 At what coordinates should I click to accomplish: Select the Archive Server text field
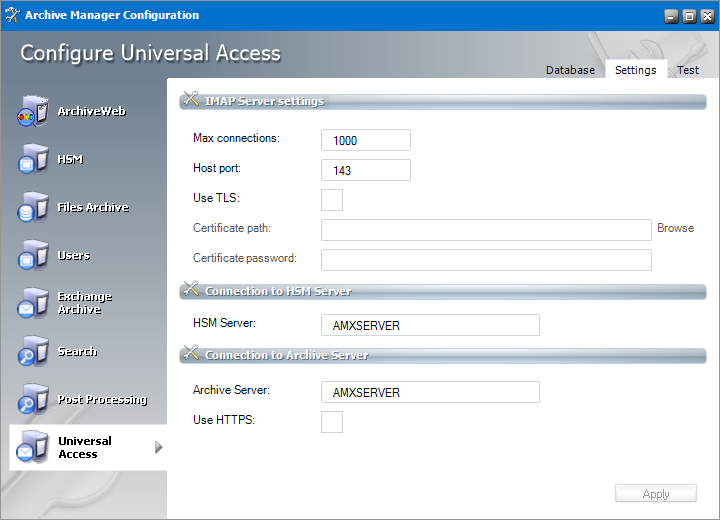430,393
